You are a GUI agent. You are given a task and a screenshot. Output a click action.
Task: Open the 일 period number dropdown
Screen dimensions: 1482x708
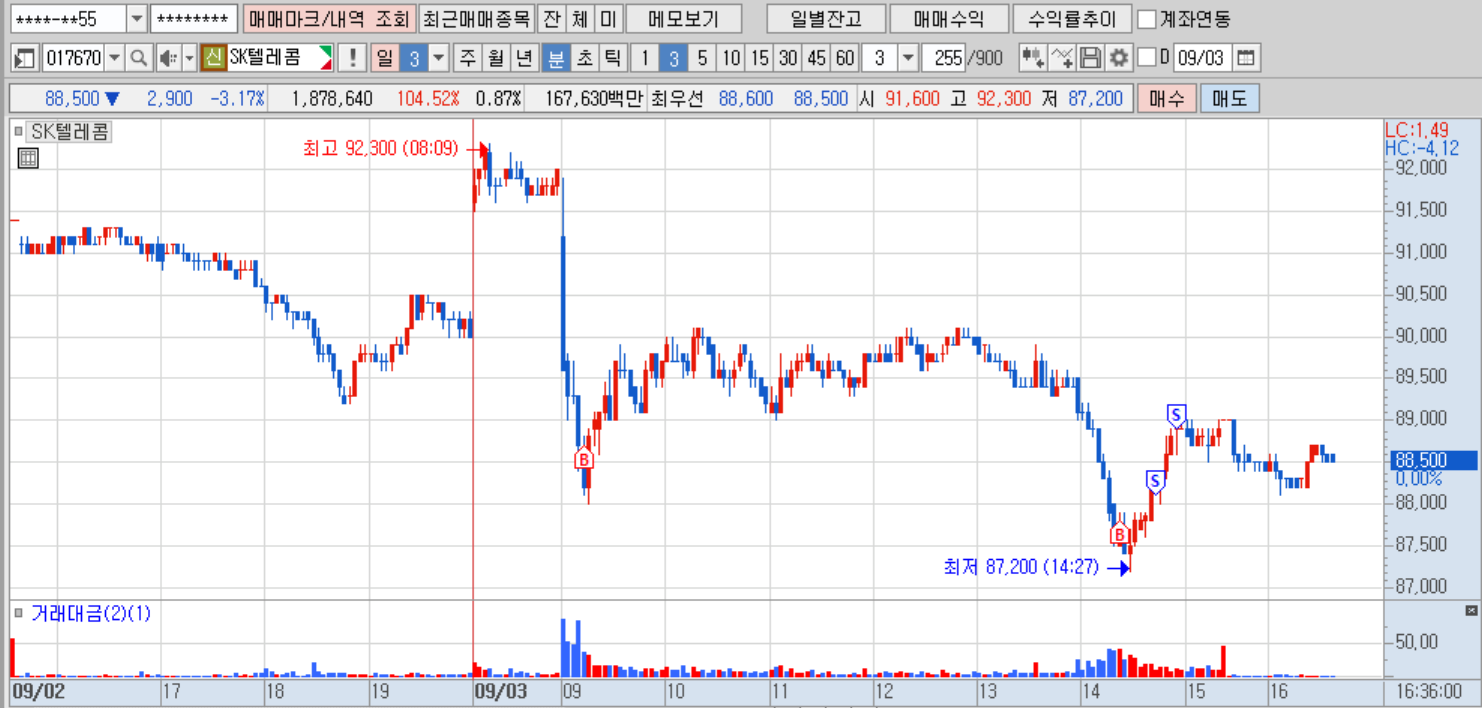pyautogui.click(x=438, y=58)
